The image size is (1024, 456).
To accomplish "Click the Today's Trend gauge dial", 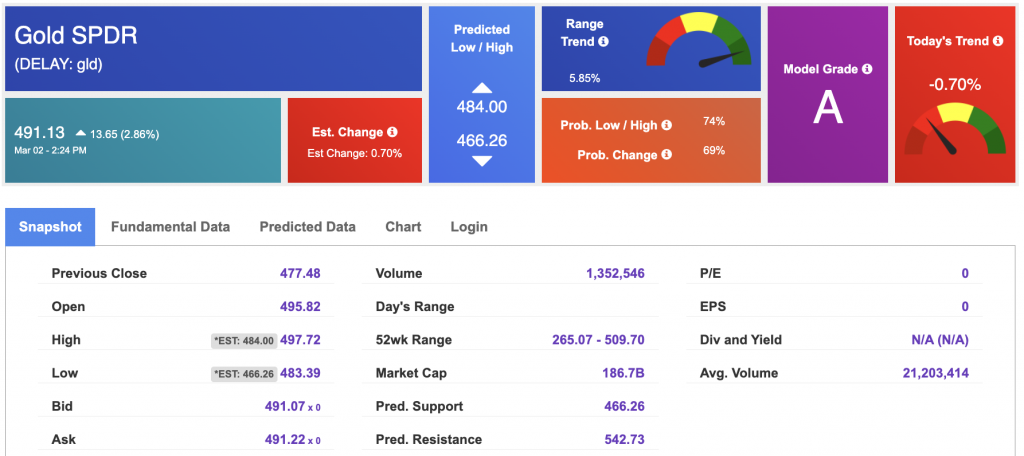I will pyautogui.click(x=954, y=130).
